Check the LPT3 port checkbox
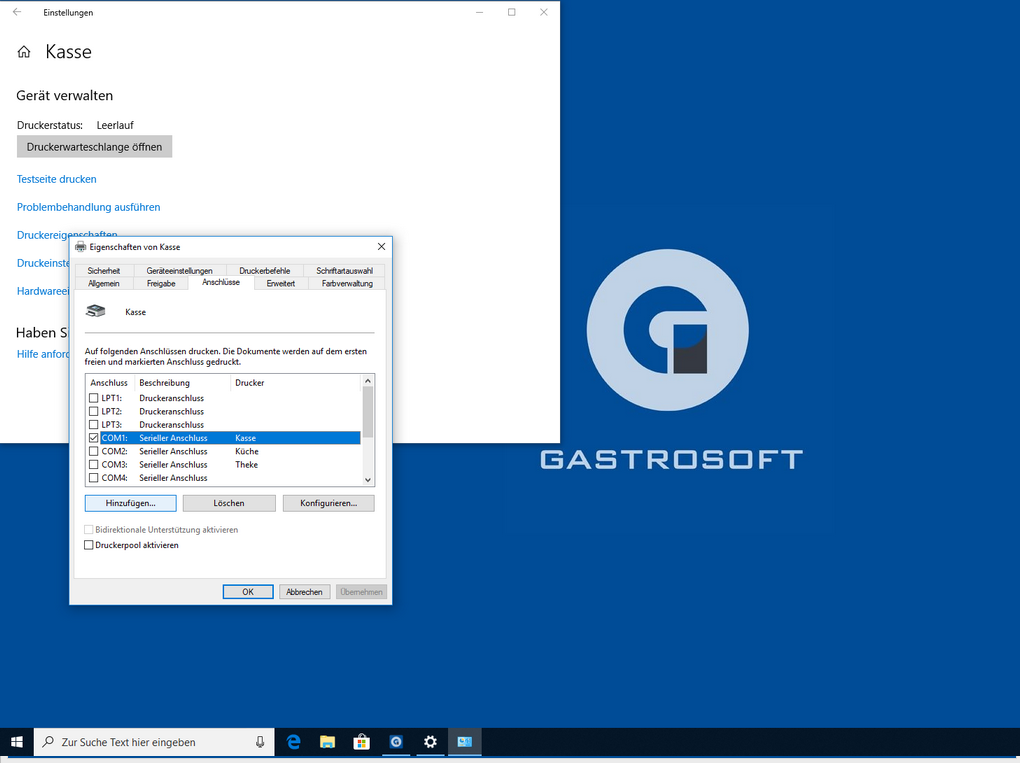 [x=94, y=425]
